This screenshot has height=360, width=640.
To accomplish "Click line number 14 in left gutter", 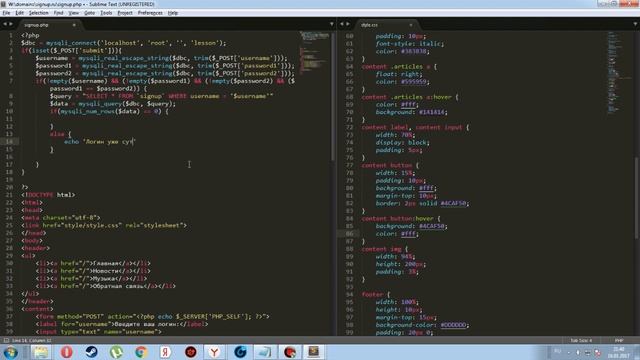I will (9, 142).
